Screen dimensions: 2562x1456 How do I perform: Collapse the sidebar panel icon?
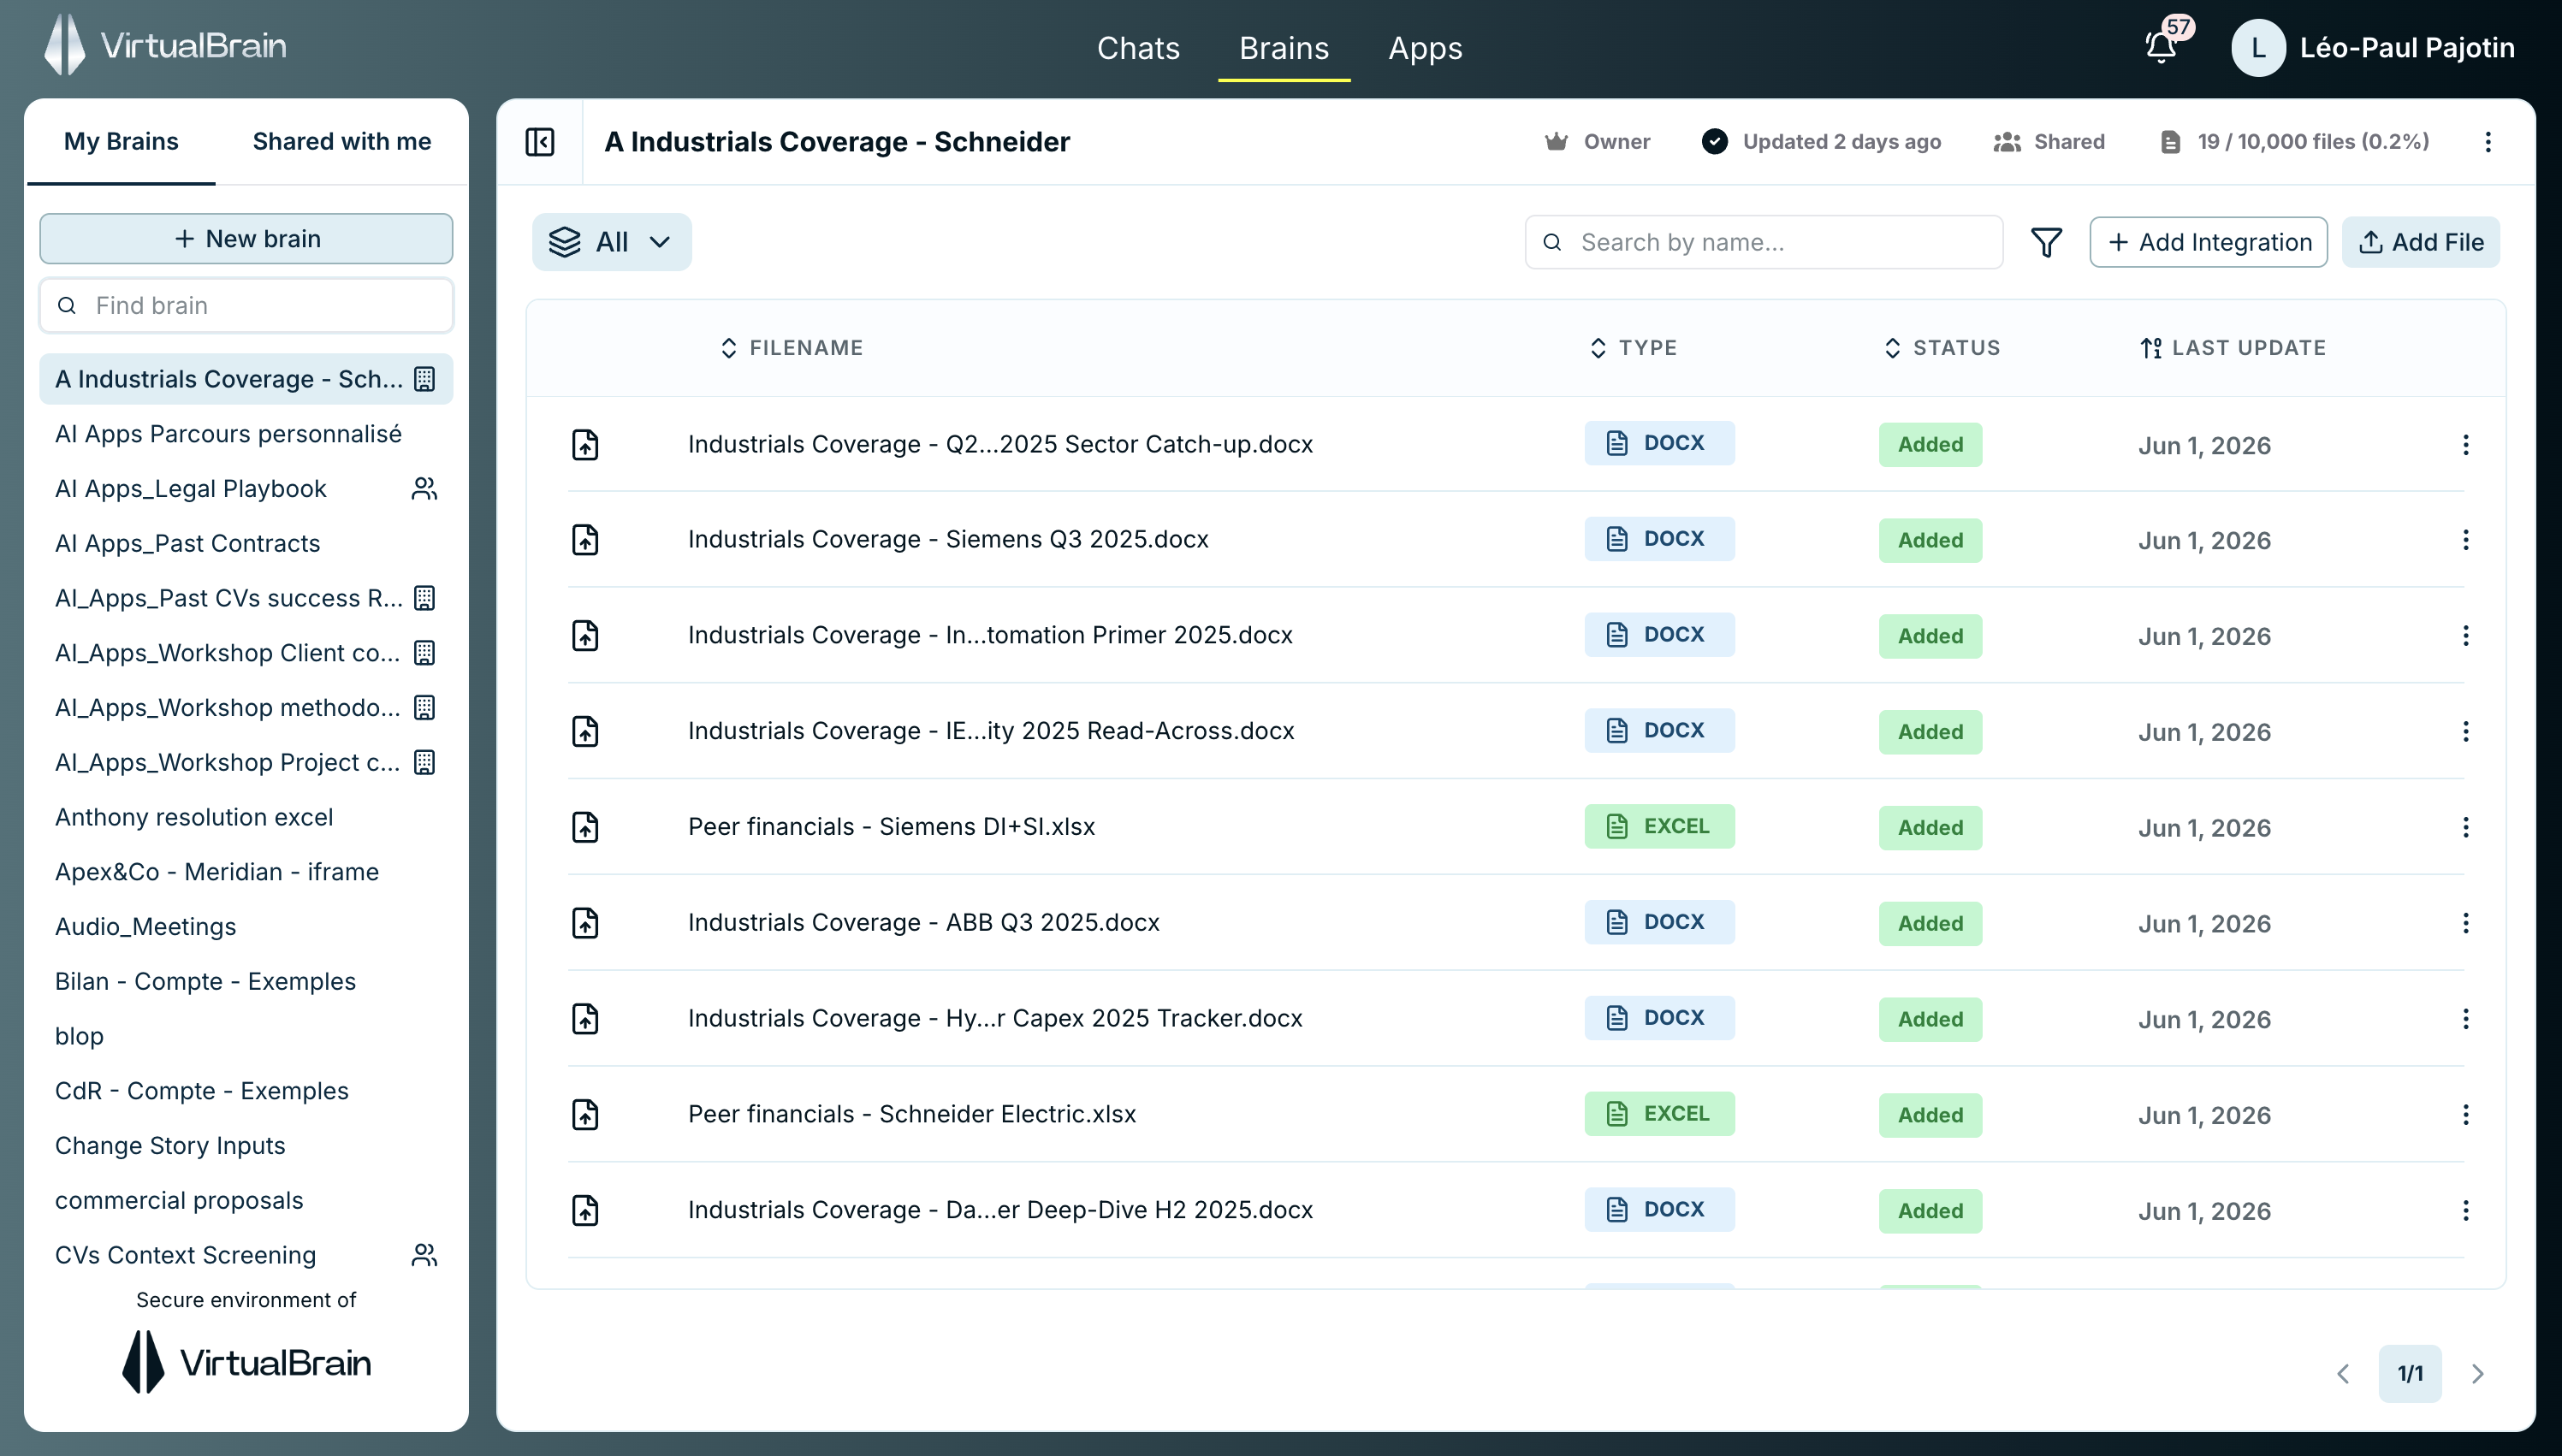point(540,142)
